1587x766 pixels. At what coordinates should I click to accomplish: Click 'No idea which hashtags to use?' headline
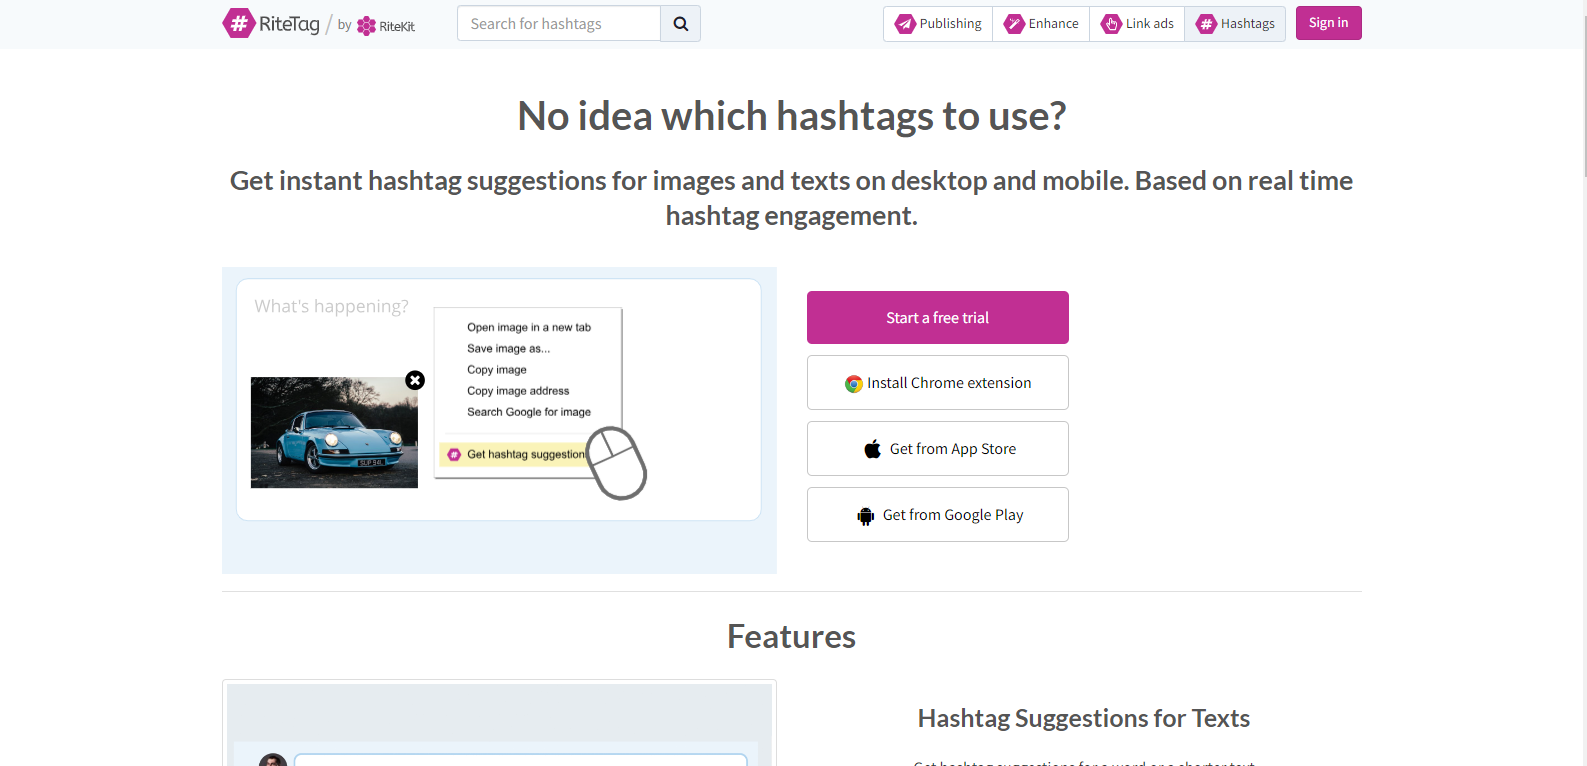[791, 116]
